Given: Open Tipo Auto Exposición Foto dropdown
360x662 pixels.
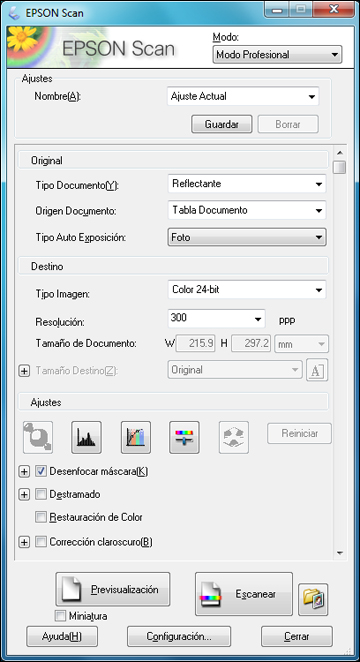Looking at the screenshot, I should point(247,237).
